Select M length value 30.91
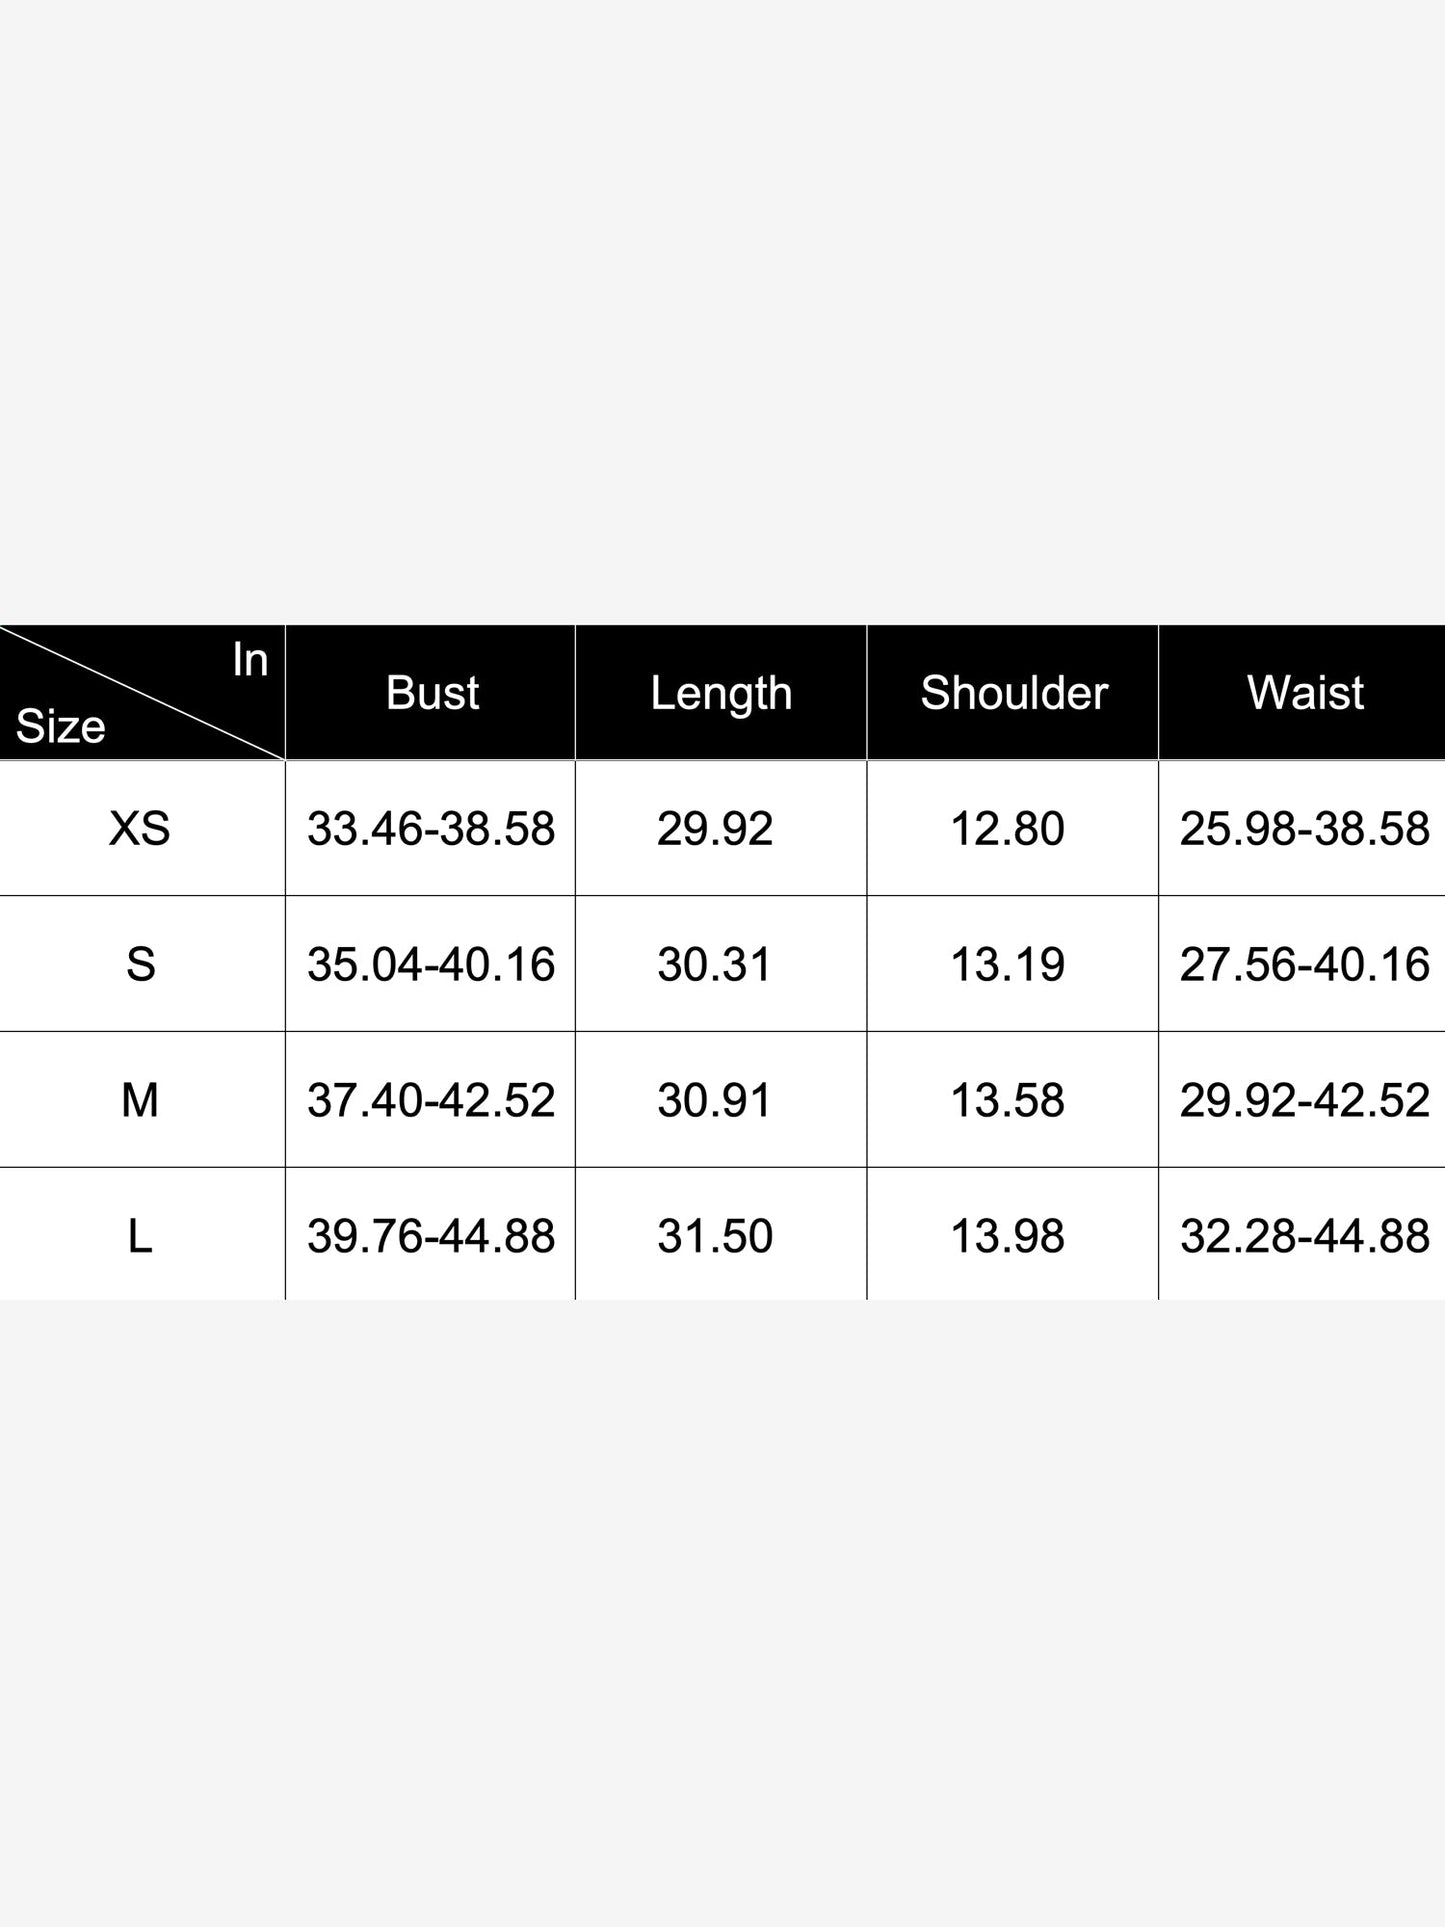The width and height of the screenshot is (1445, 1927). [715, 1100]
